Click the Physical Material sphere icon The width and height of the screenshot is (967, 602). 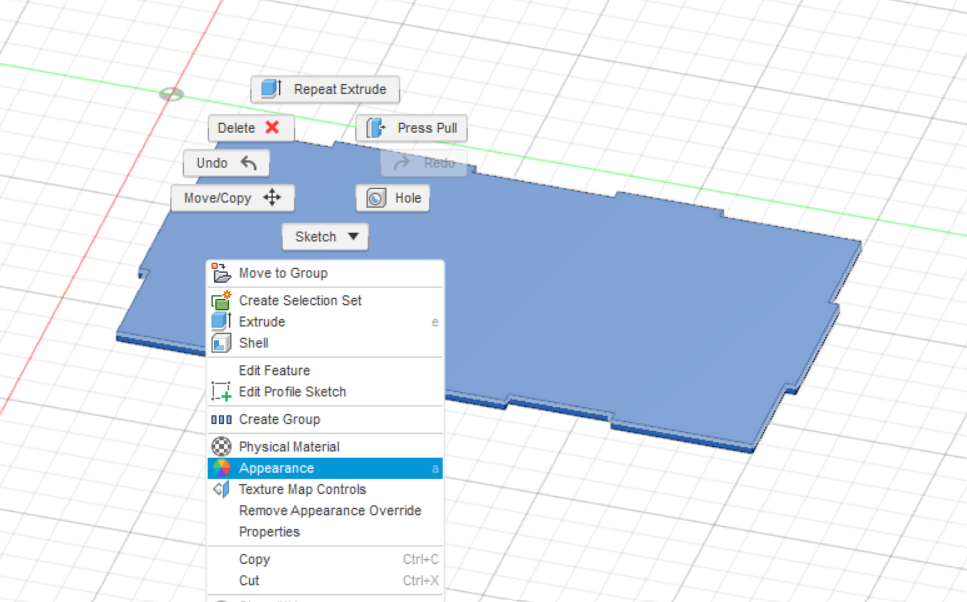221,446
